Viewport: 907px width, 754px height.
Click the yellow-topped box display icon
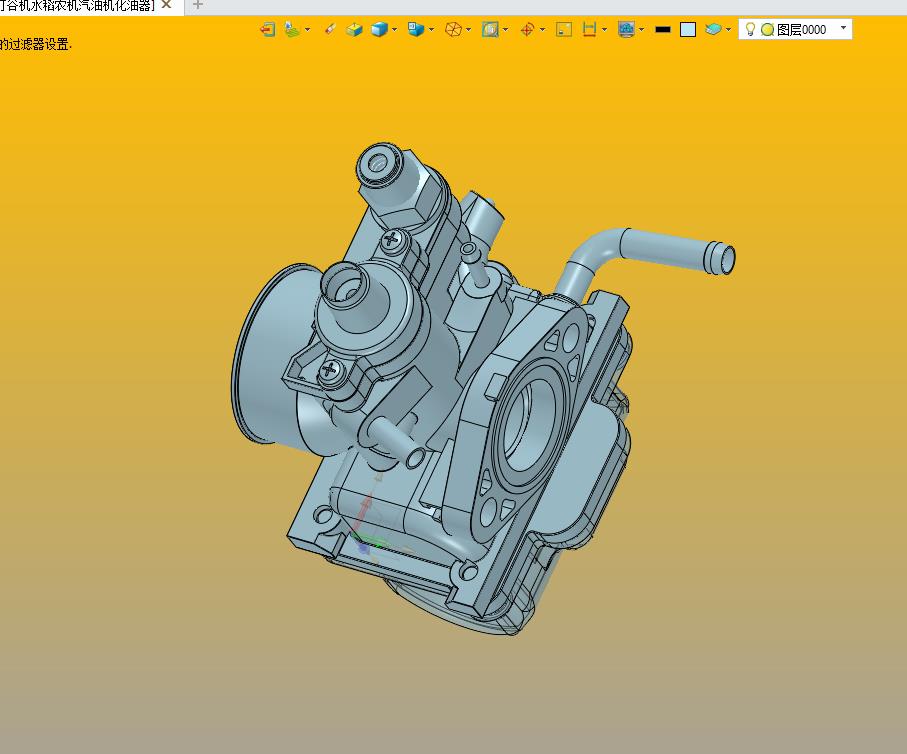(354, 30)
